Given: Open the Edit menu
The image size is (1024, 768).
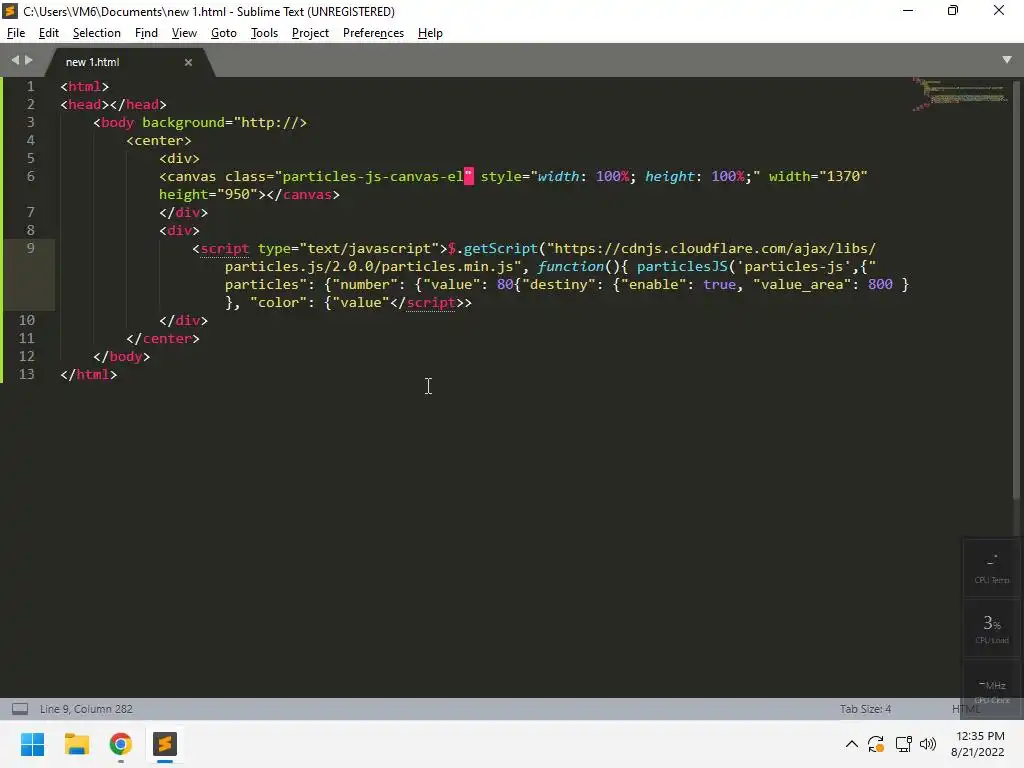Looking at the screenshot, I should coord(48,33).
